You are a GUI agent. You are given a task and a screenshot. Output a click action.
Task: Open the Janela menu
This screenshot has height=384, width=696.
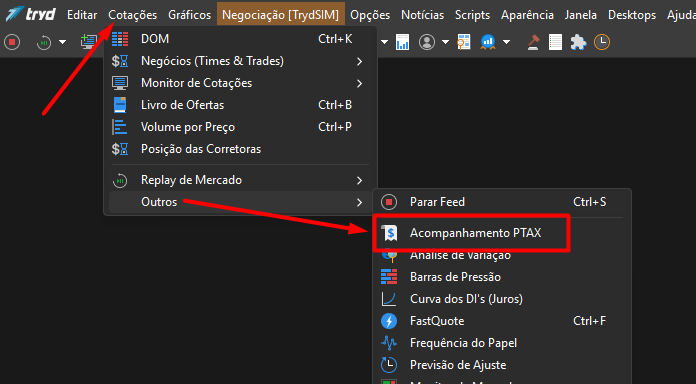tap(581, 15)
